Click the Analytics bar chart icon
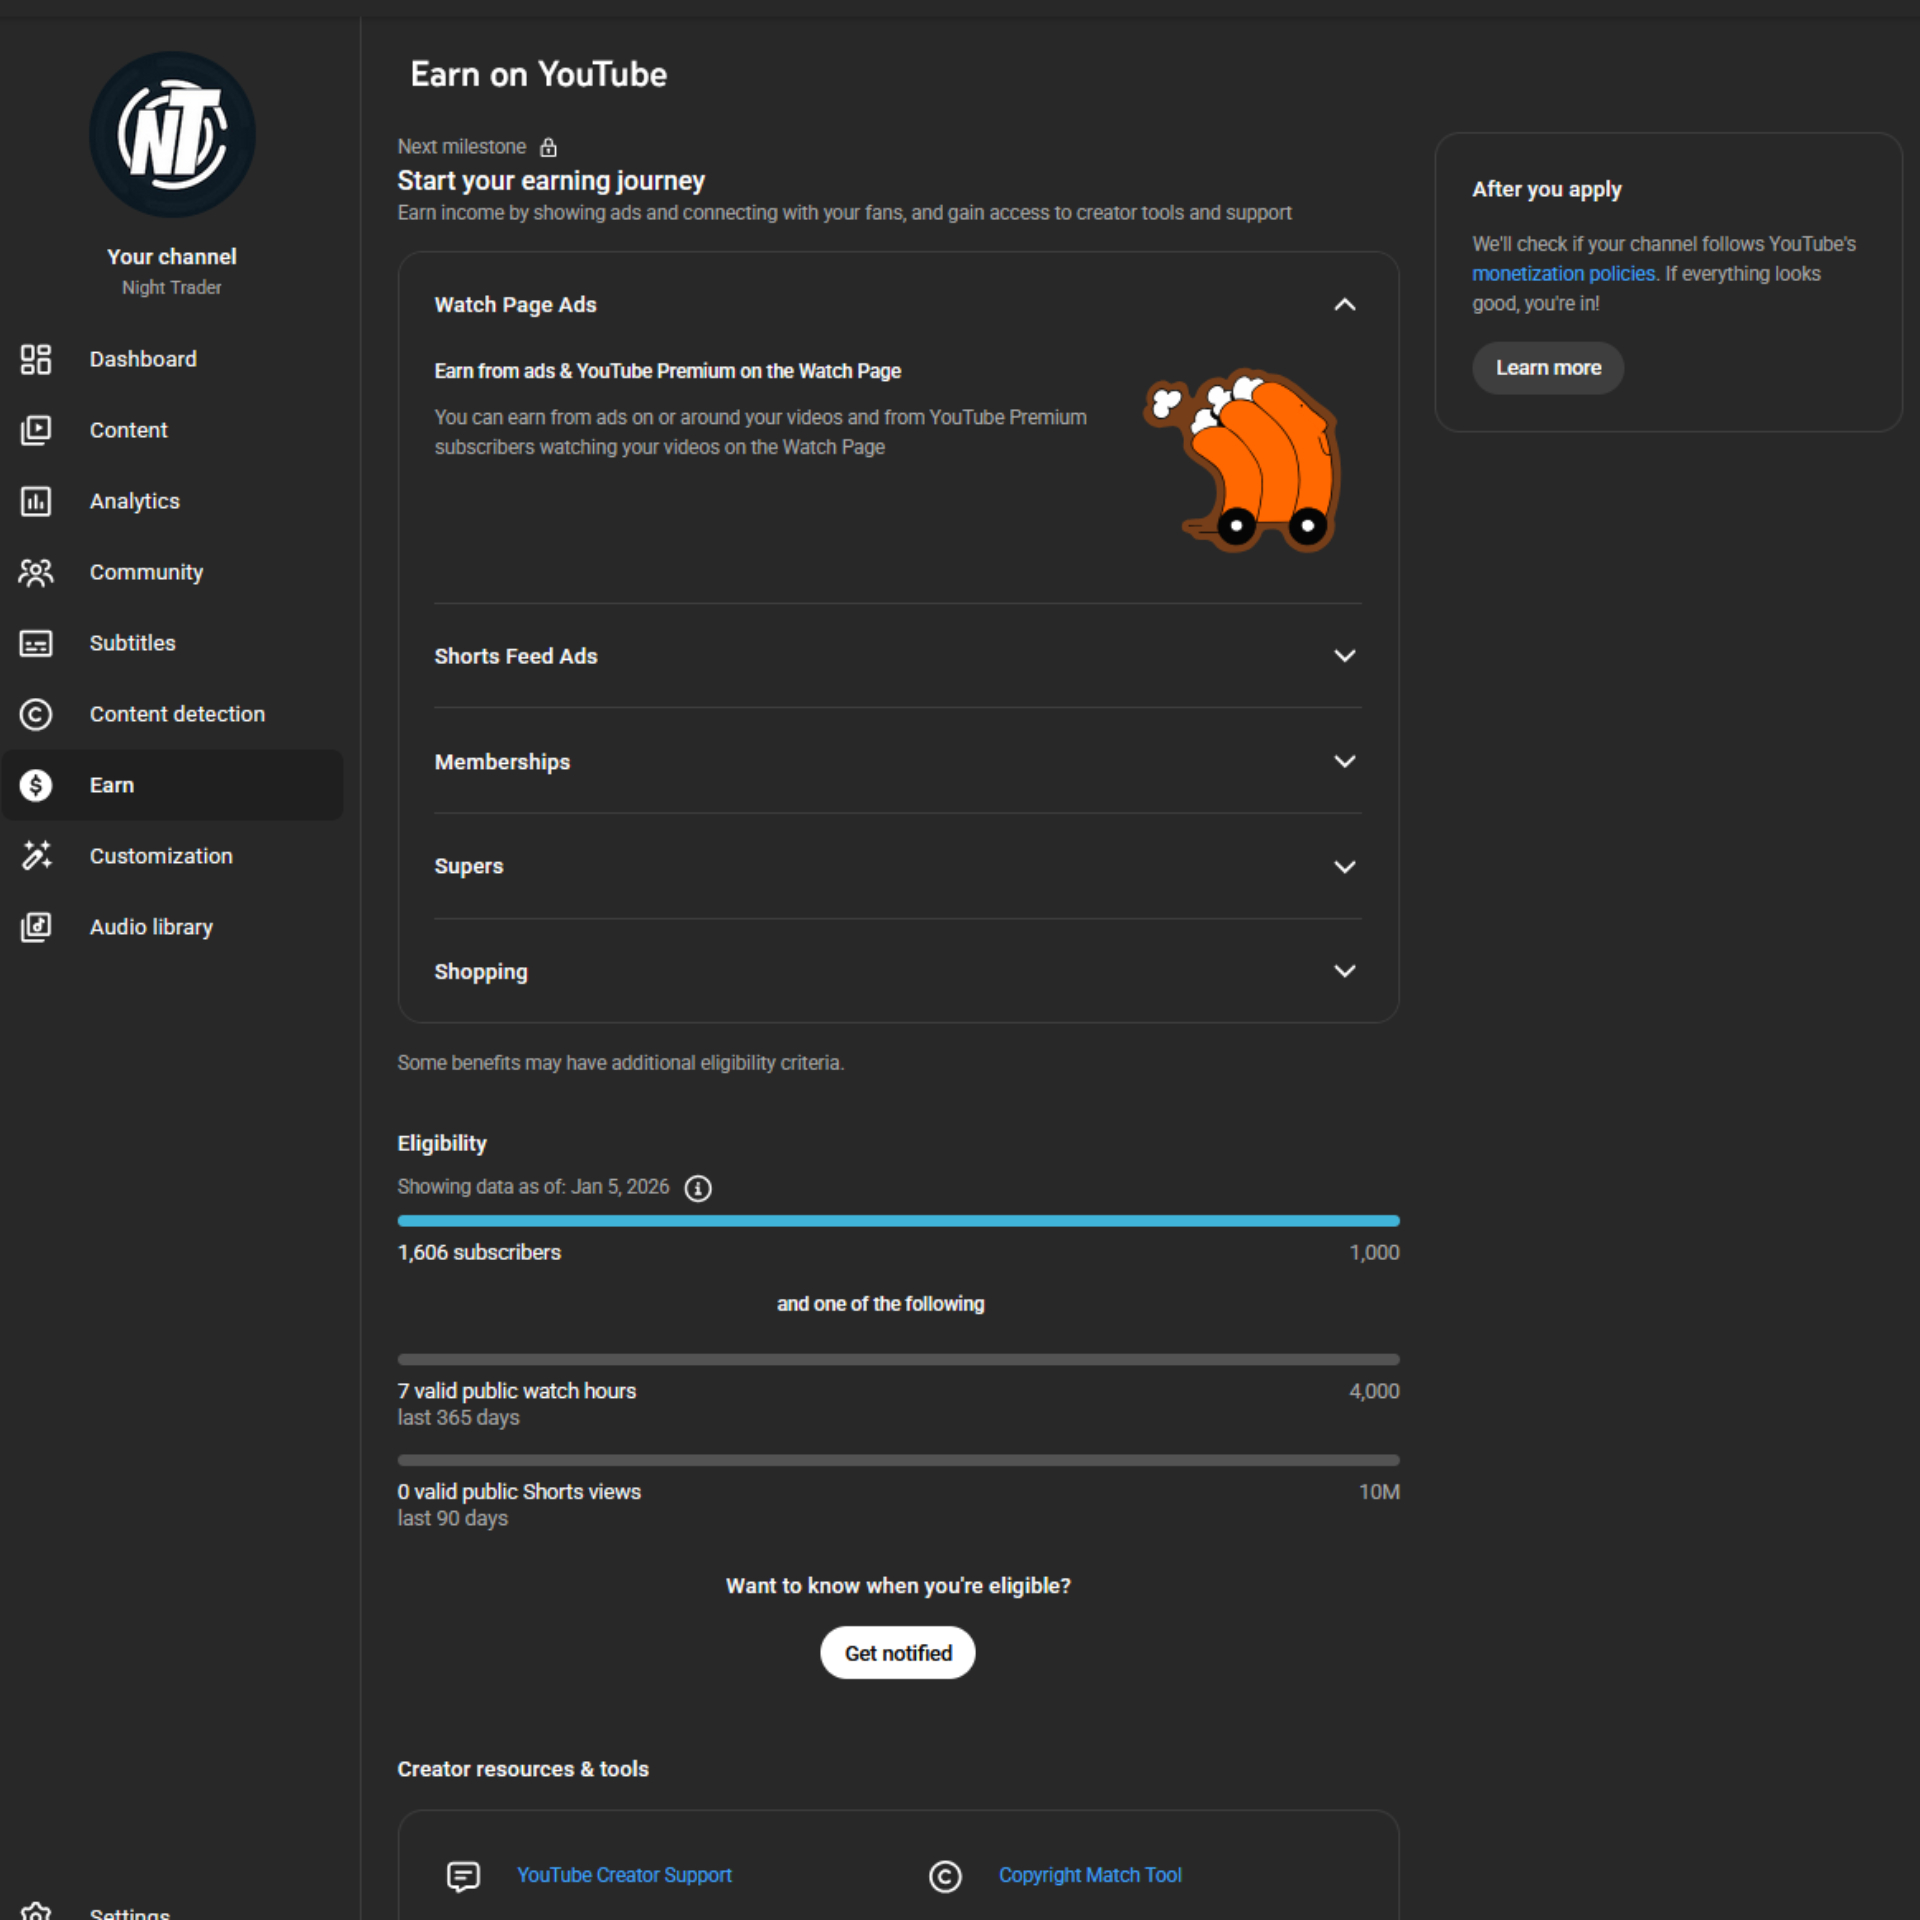This screenshot has height=1920, width=1920. point(36,501)
